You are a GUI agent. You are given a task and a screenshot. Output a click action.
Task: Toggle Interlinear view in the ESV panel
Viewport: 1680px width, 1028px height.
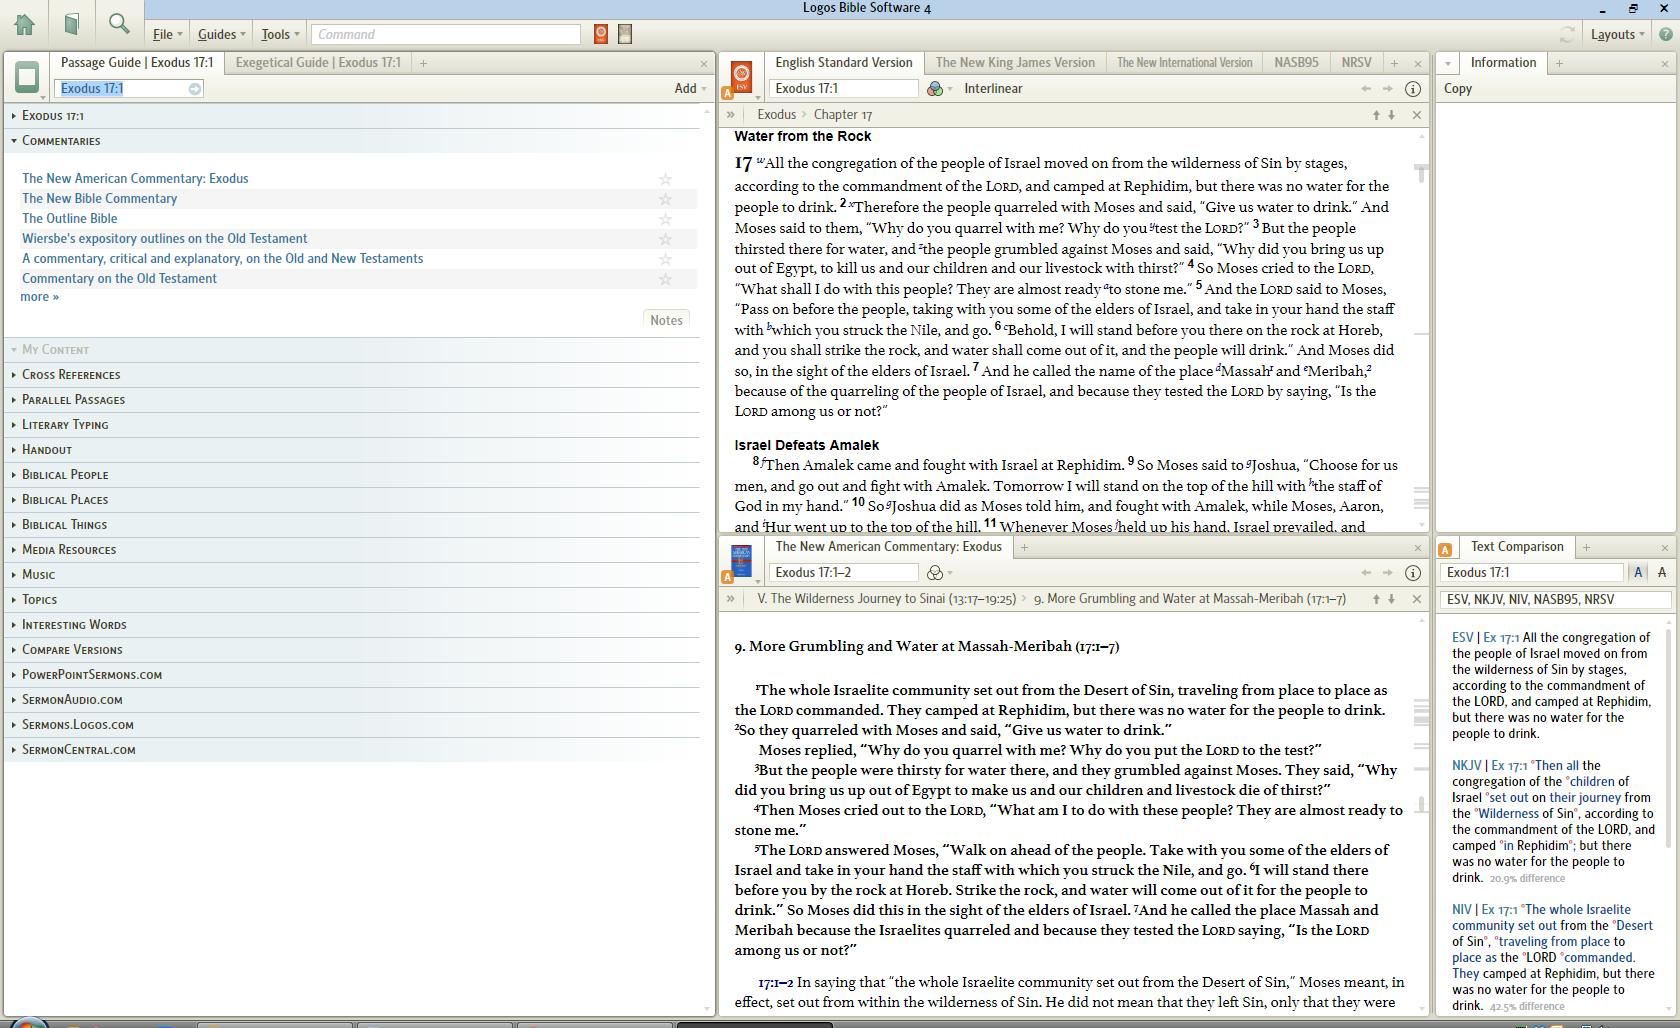[x=993, y=89]
